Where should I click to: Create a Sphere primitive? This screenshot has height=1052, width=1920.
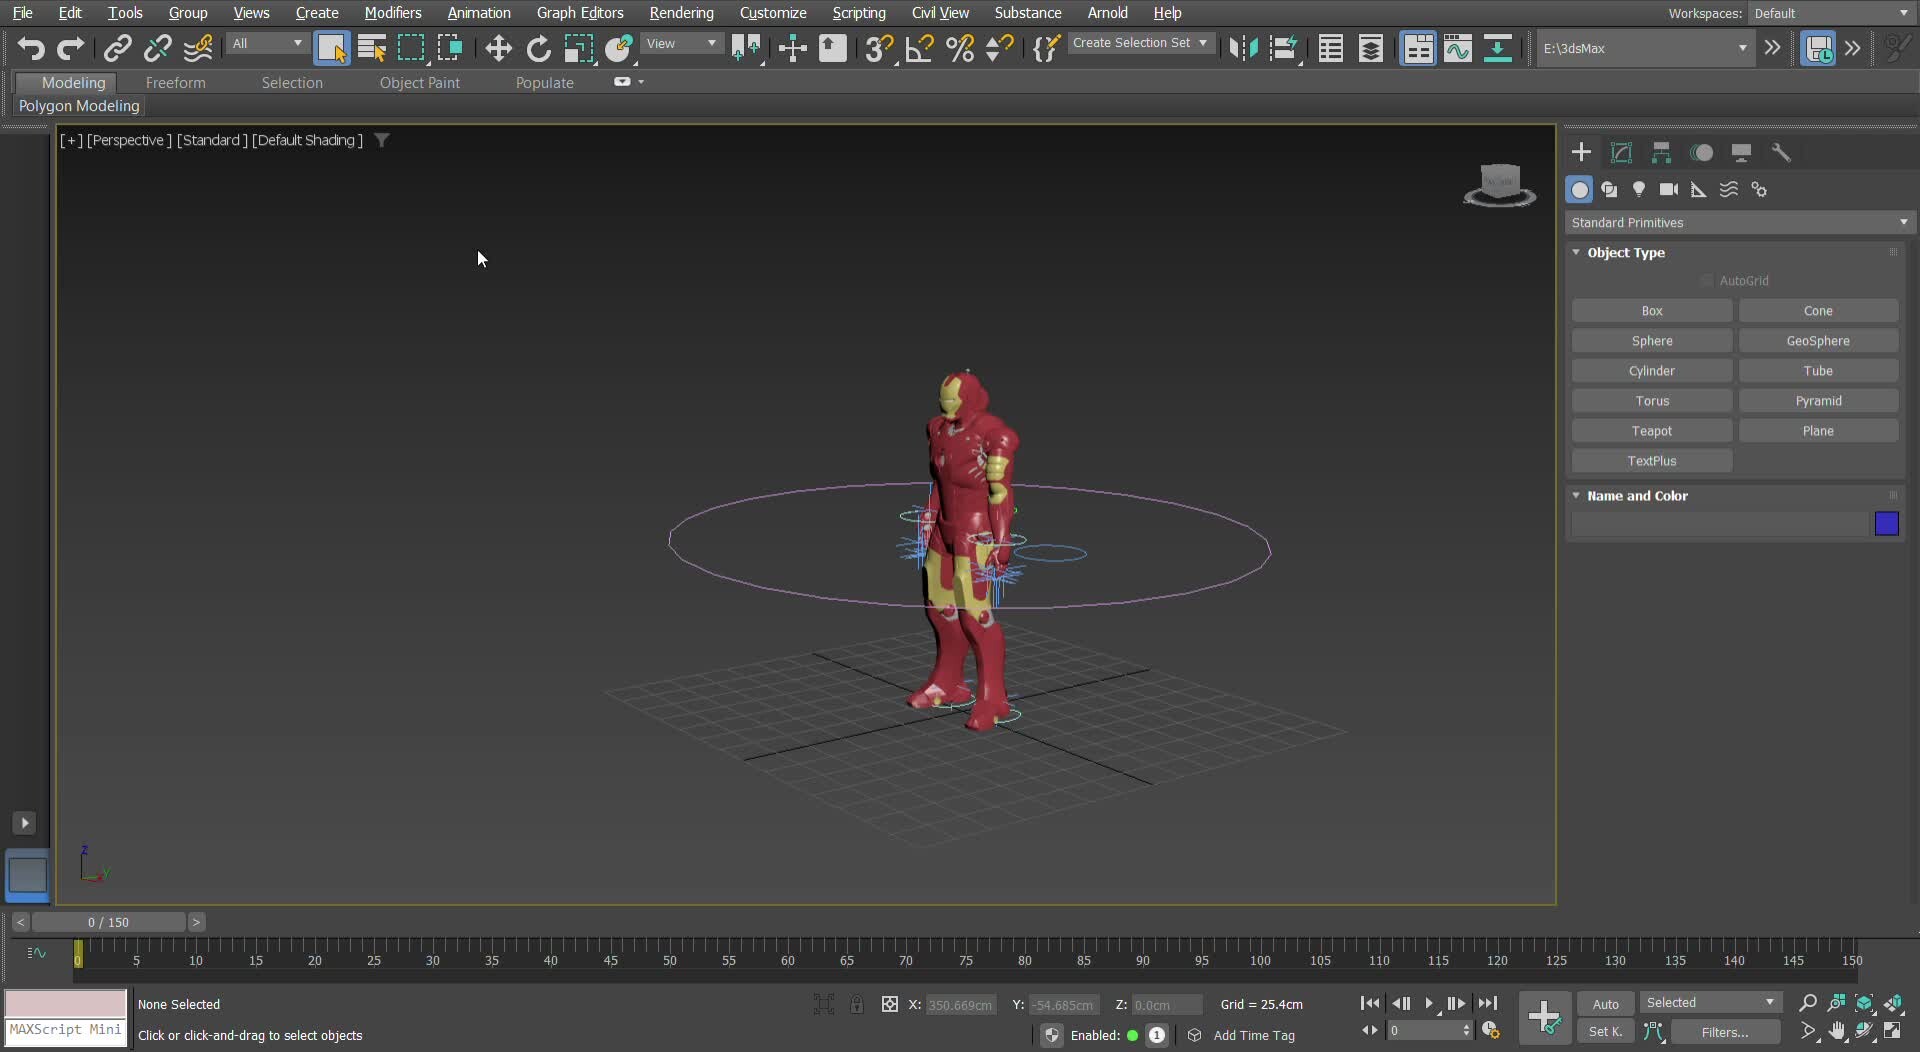(1651, 341)
